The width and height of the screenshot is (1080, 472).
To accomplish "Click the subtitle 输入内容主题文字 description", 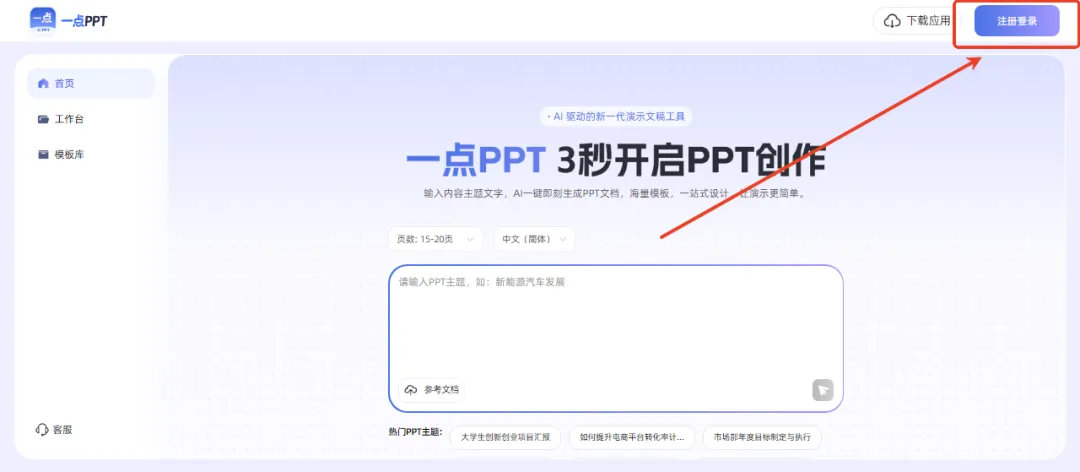I will [x=615, y=194].
